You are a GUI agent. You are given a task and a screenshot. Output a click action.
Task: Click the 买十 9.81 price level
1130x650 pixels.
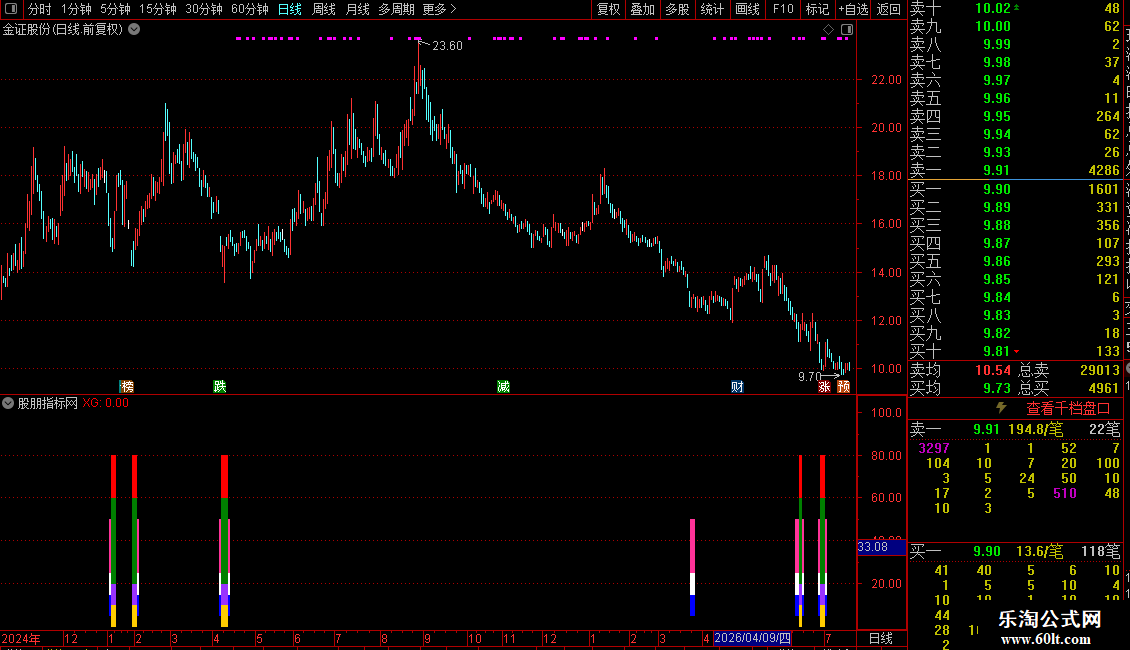[997, 351]
